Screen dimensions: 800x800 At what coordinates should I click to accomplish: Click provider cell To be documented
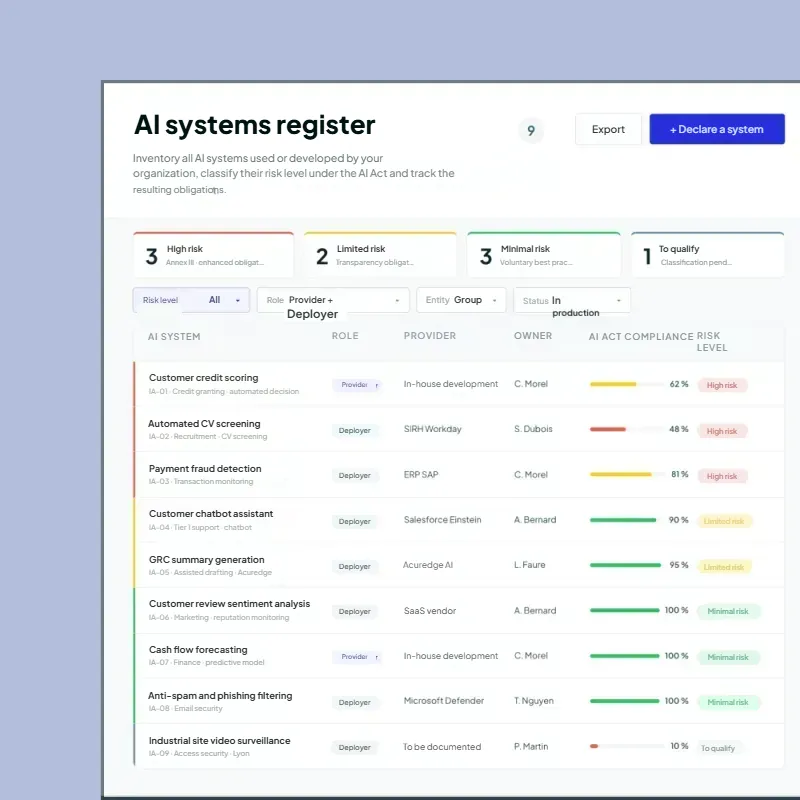(442, 747)
